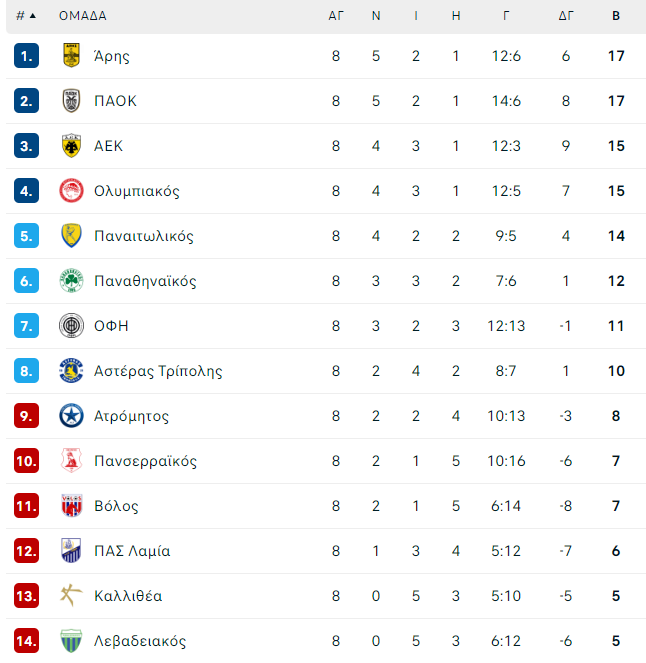Viewport: 646px width, 663px height.
Task: Click the ΟΦΗ round crest icon
Action: click(x=71, y=326)
